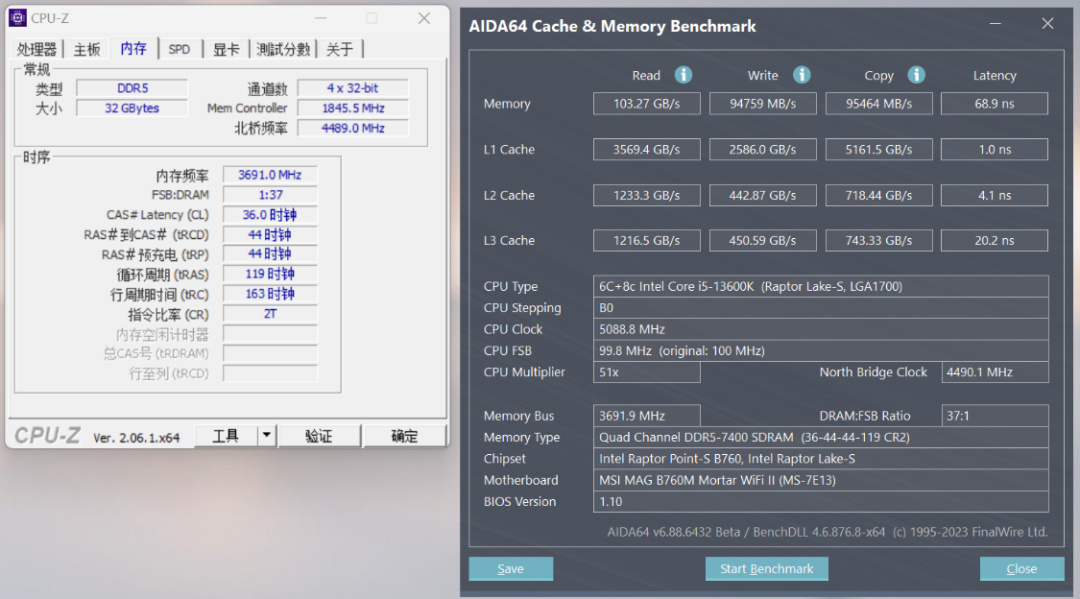Click North Bridge Clock 4490.1 MHz field
This screenshot has height=599, width=1080.
coord(995,372)
